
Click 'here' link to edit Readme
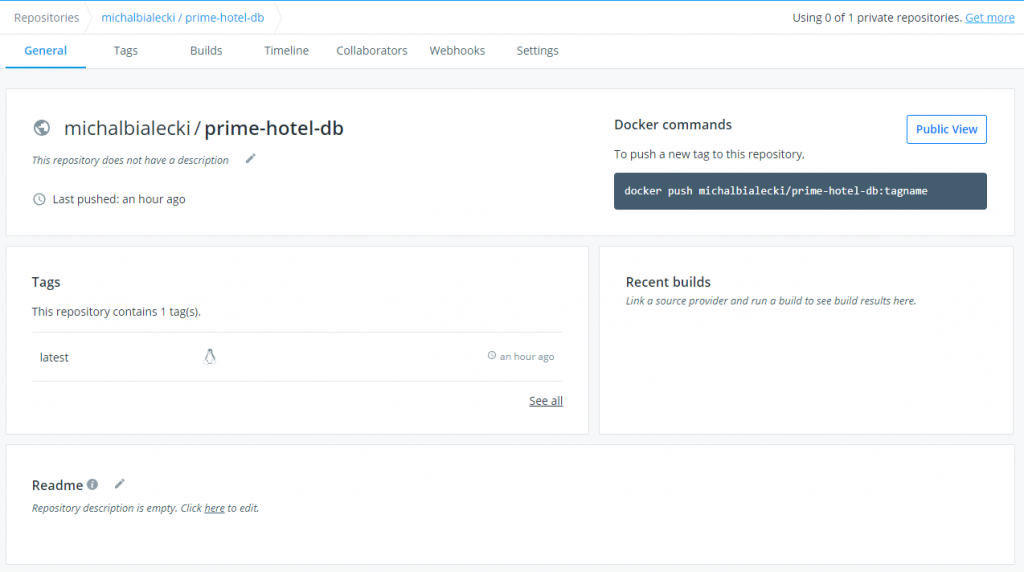click(x=214, y=508)
